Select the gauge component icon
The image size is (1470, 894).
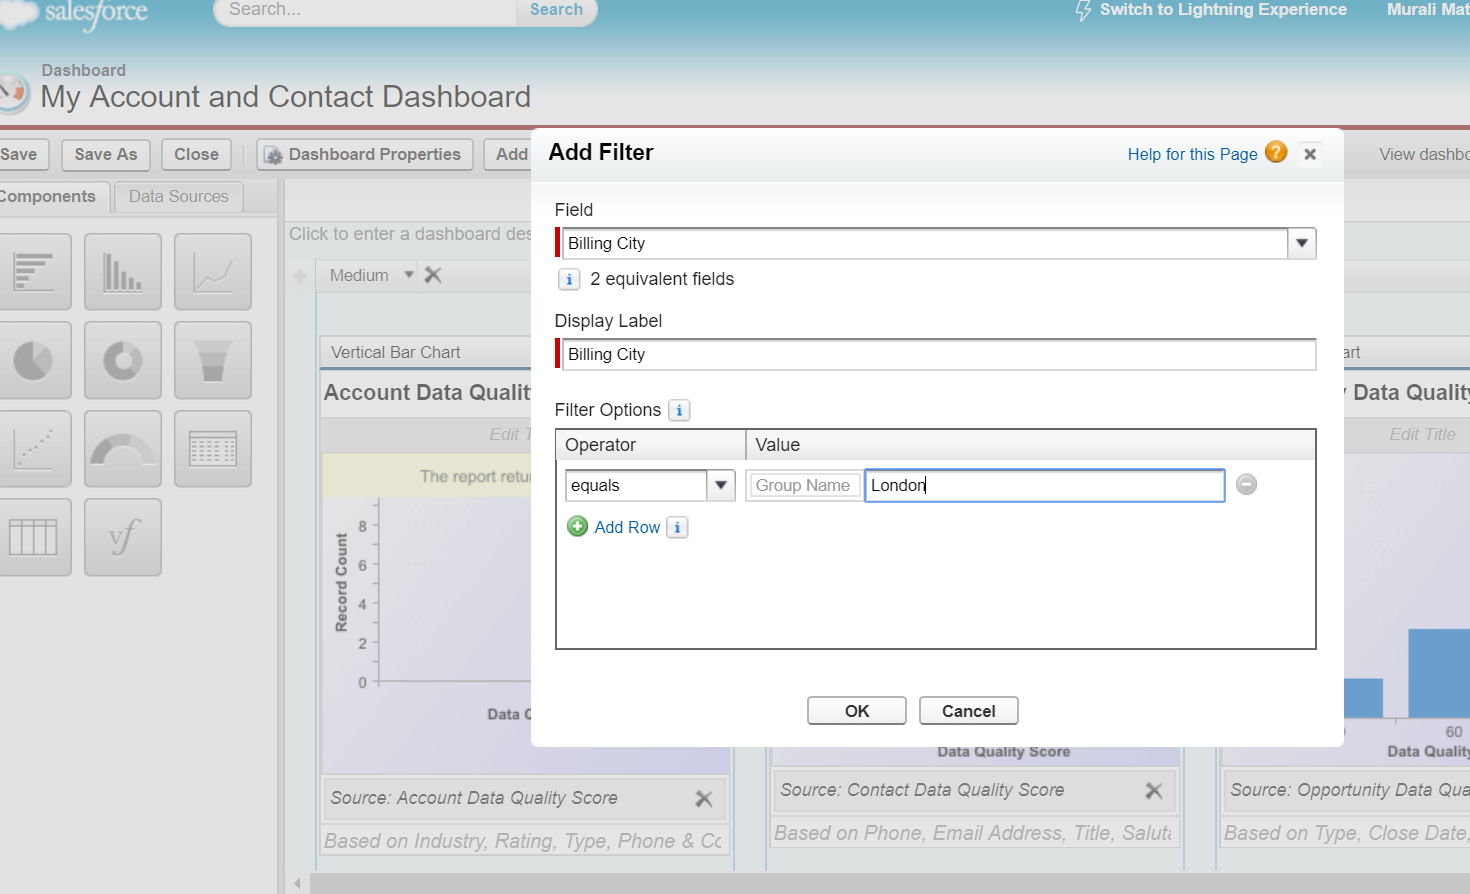(123, 449)
